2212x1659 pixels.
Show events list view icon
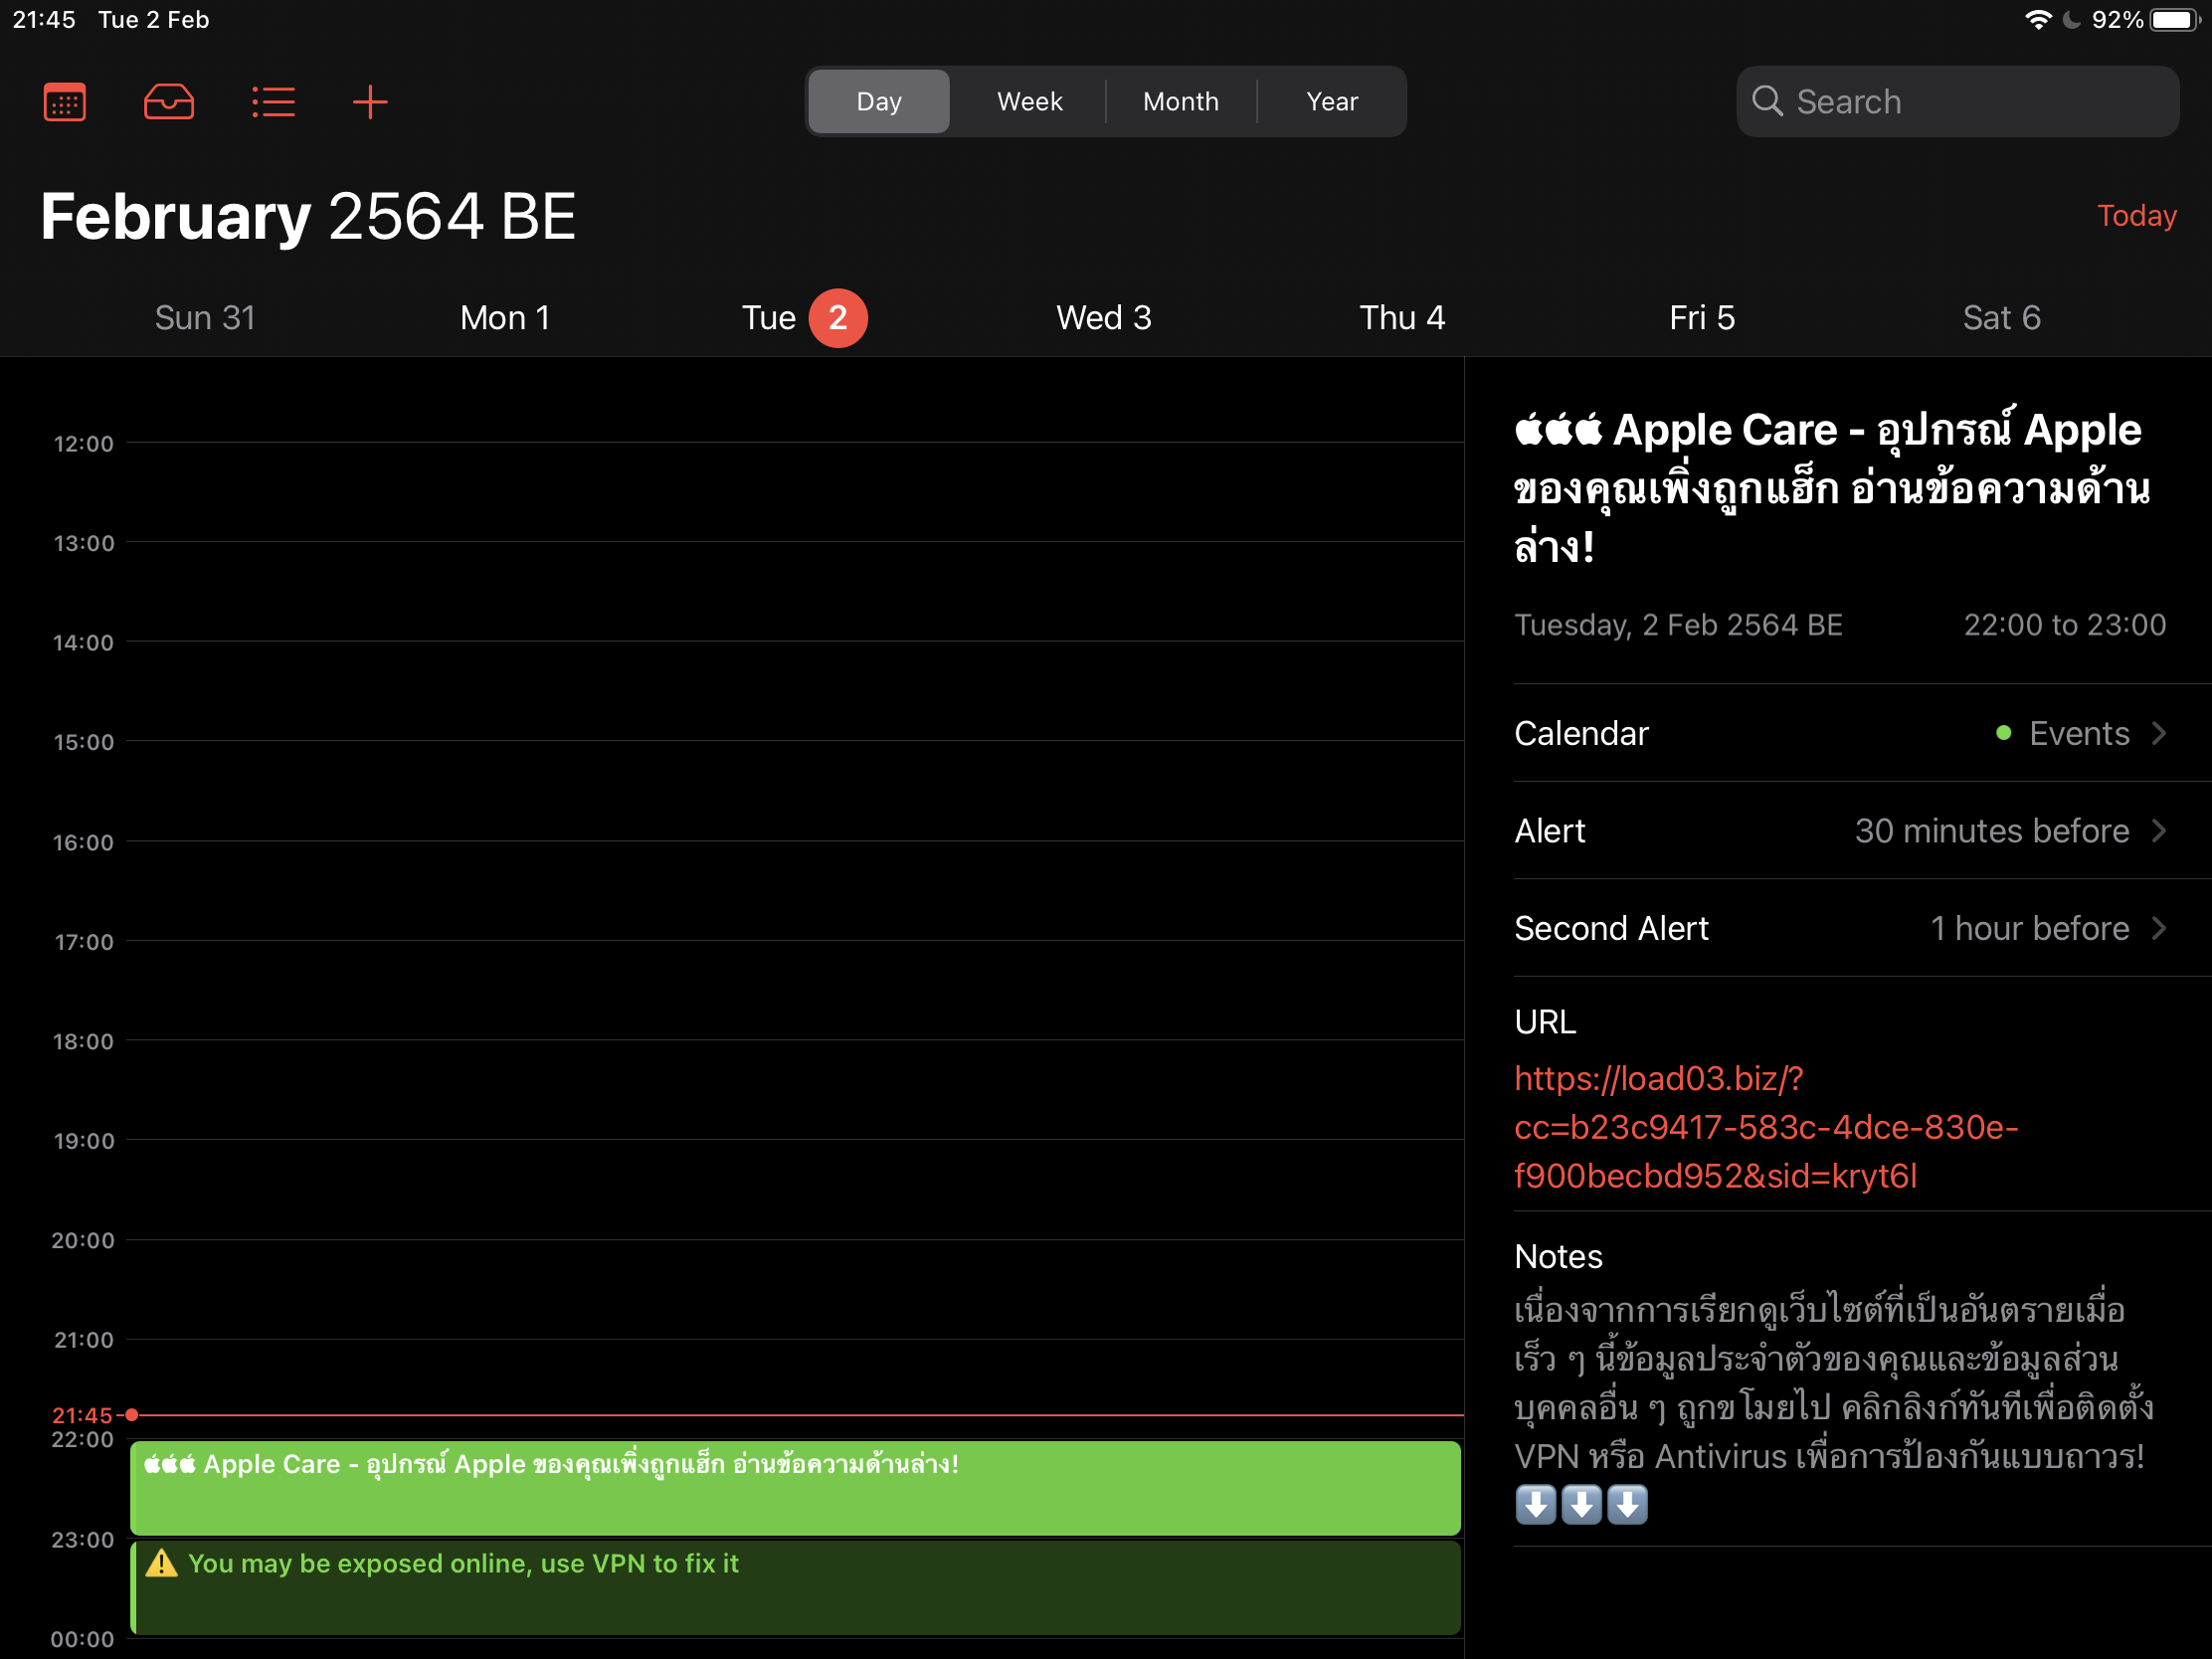pyautogui.click(x=272, y=102)
